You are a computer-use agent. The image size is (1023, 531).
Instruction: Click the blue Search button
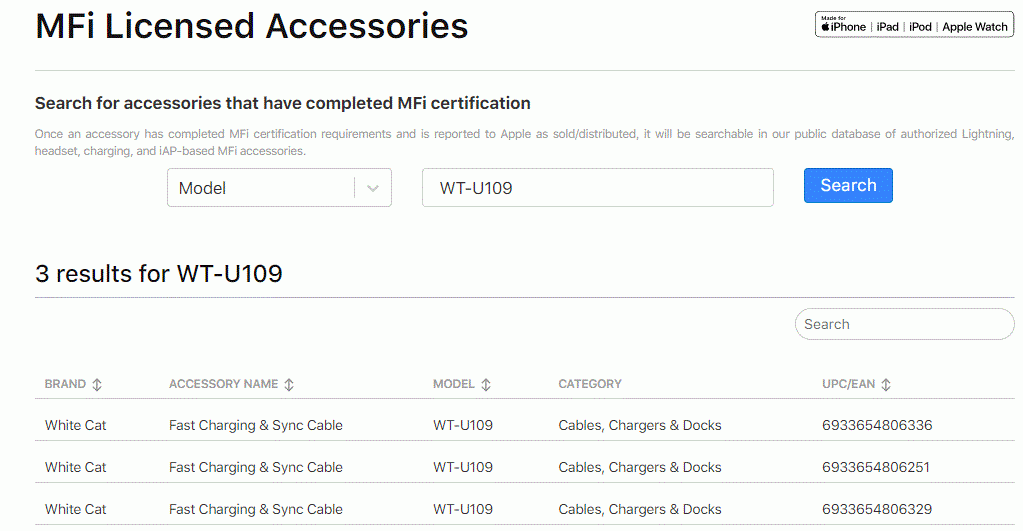coord(847,185)
